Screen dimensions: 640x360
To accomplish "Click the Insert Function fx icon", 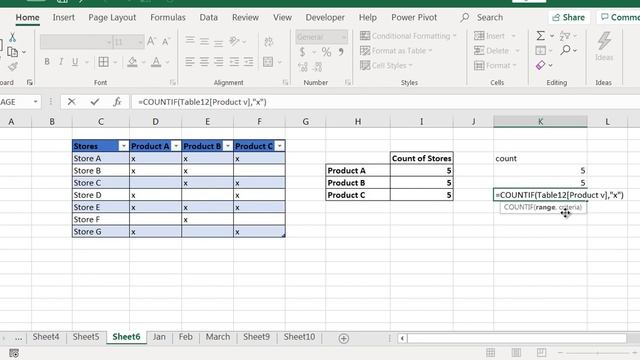I will [x=118, y=102].
